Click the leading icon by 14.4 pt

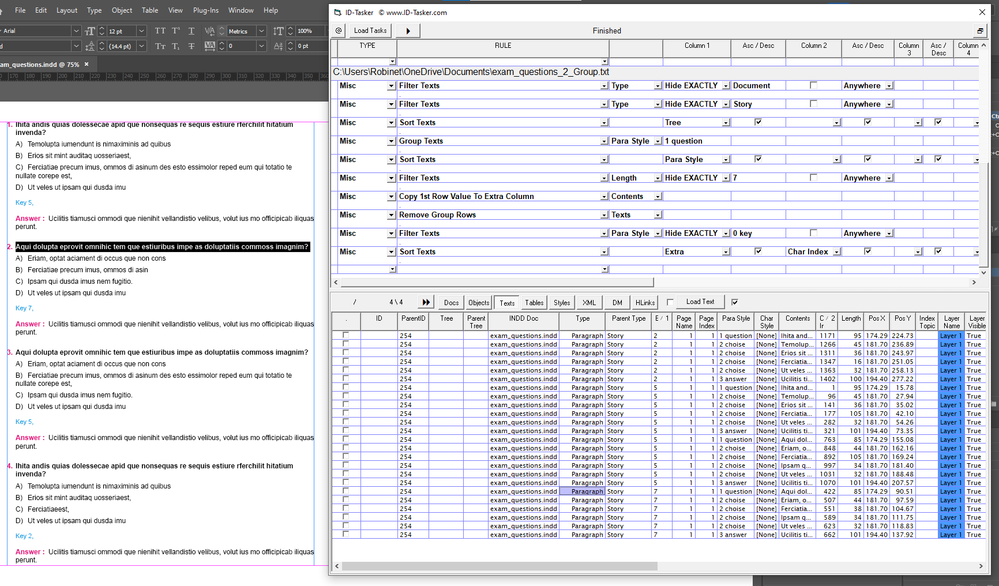[90, 46]
